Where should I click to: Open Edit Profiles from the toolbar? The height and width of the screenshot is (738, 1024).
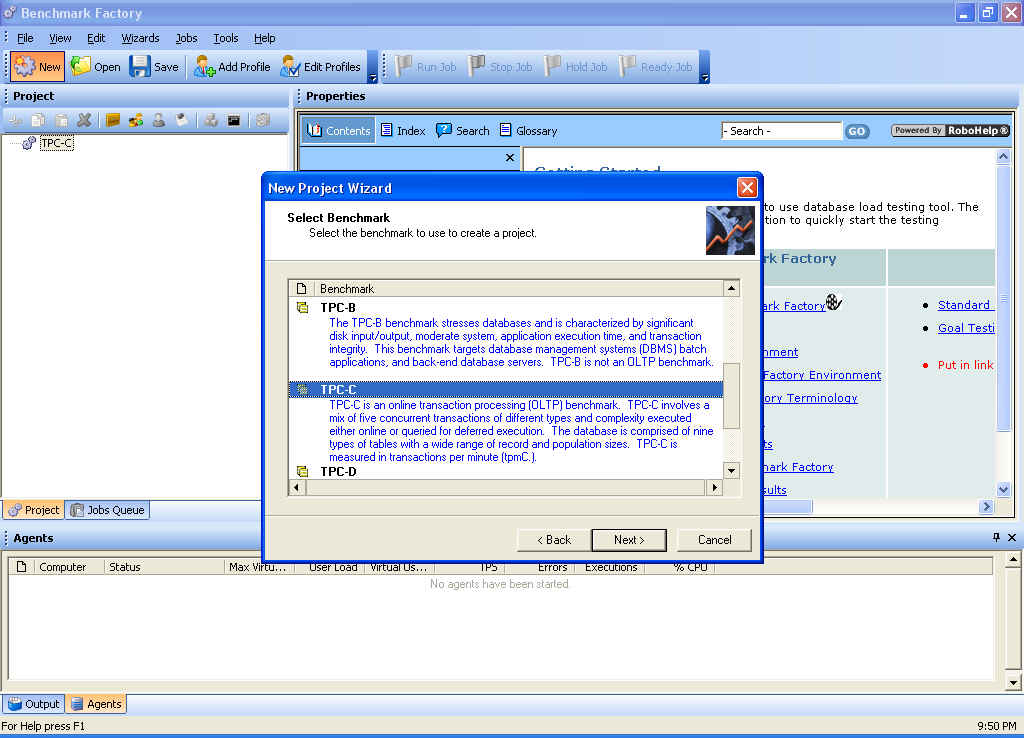[x=320, y=67]
